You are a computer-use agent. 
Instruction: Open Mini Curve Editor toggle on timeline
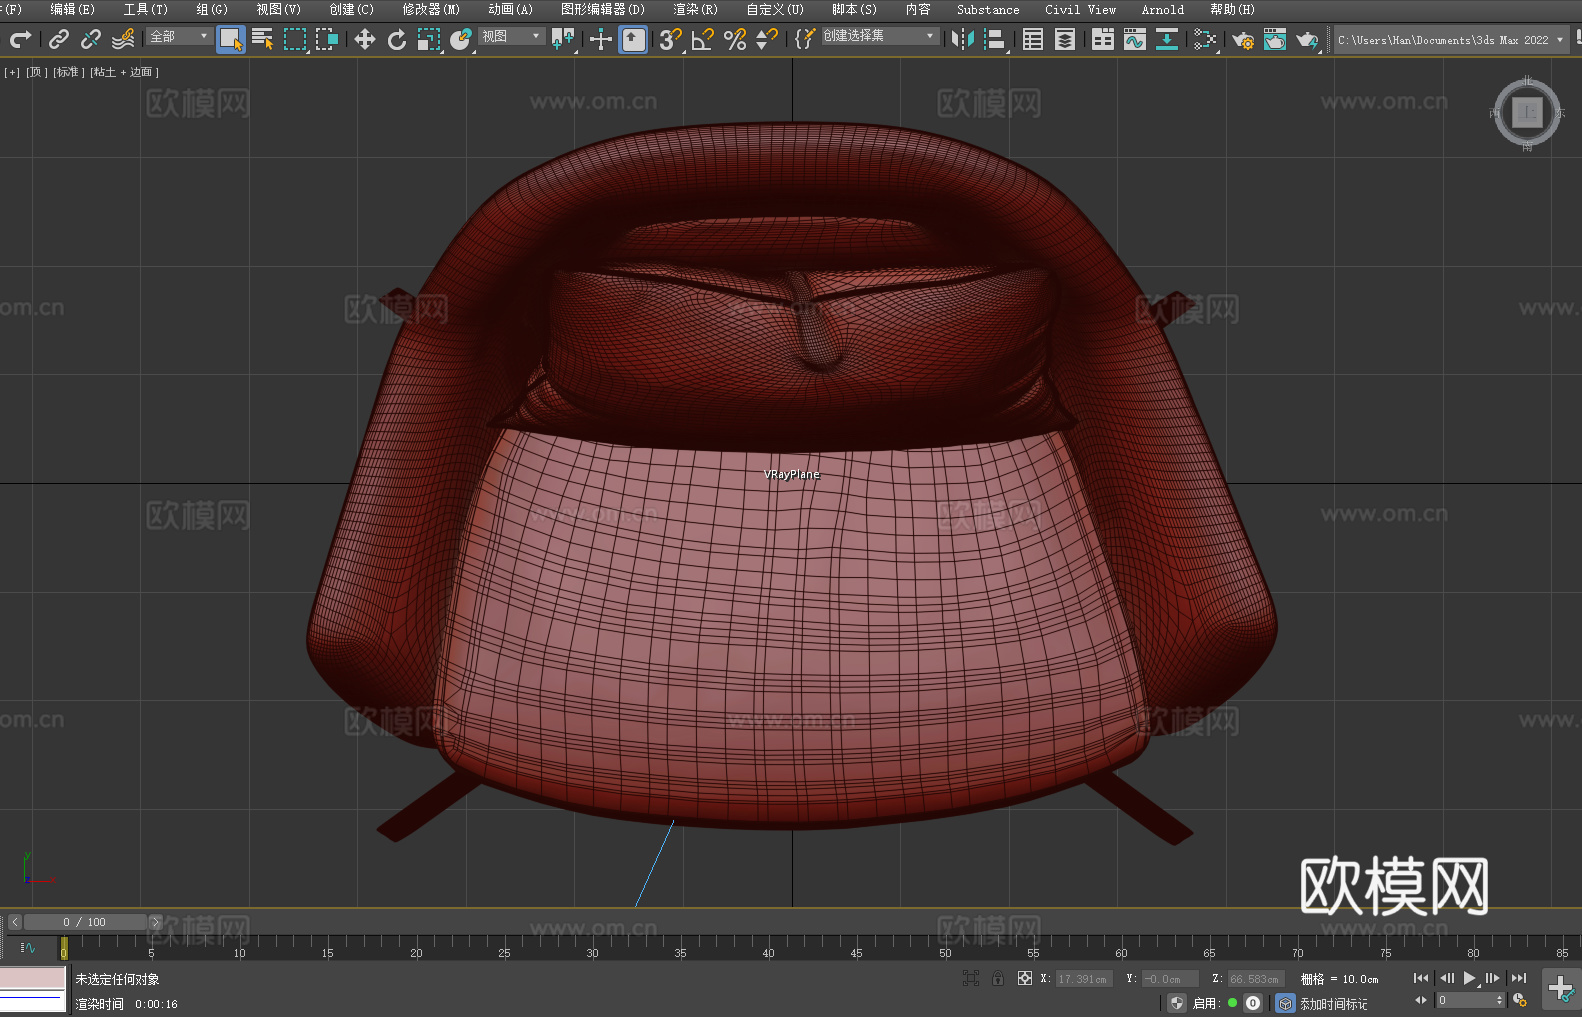click(27, 947)
